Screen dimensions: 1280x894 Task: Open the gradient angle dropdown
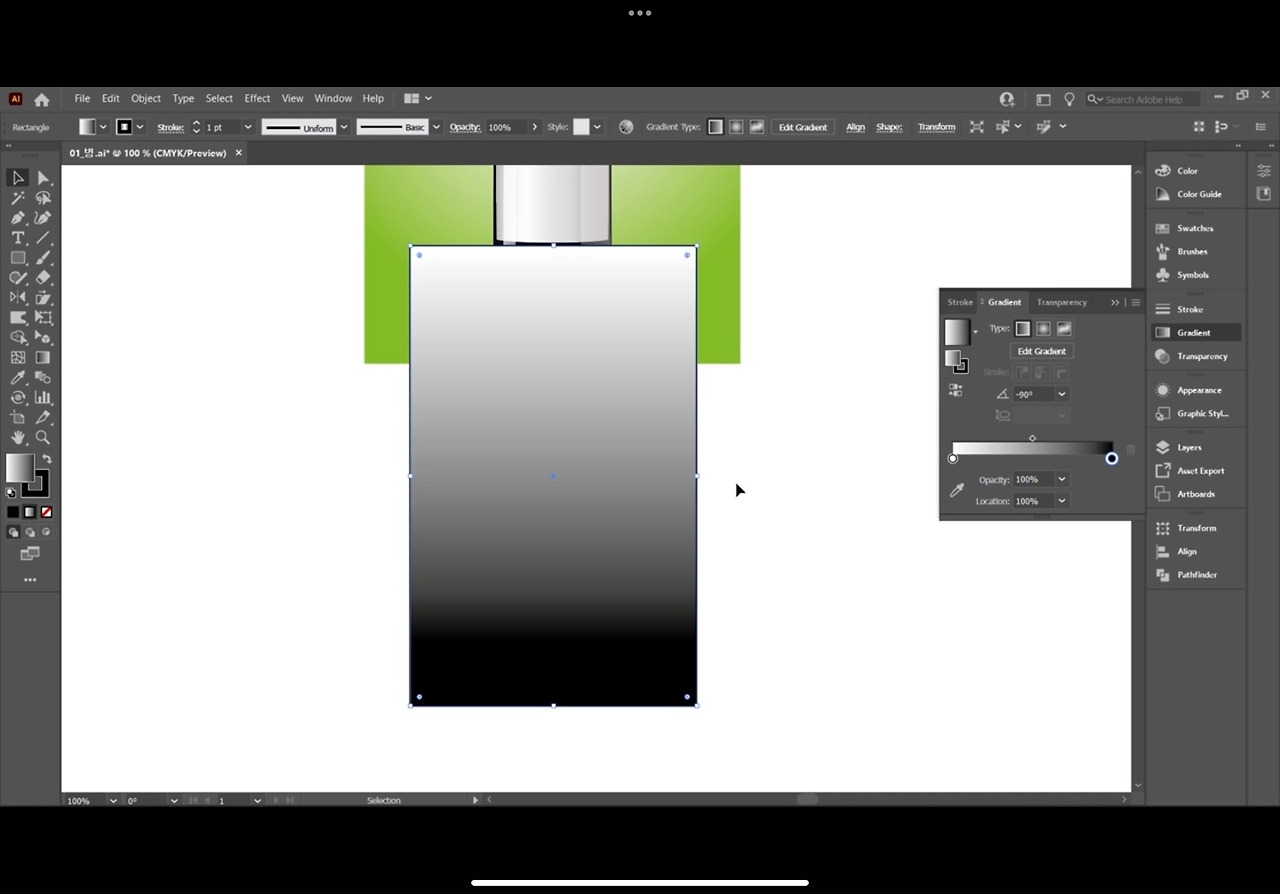1062,394
